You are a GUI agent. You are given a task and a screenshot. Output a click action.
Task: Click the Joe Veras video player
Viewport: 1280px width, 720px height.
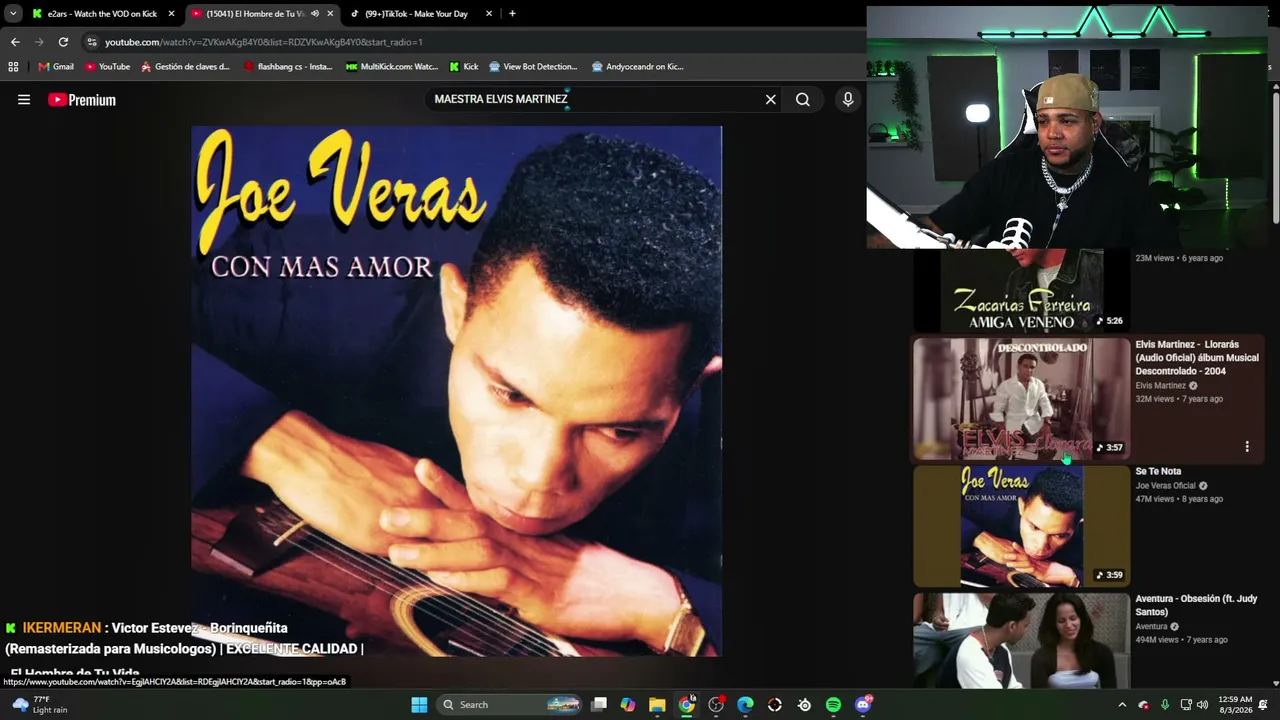pos(456,391)
